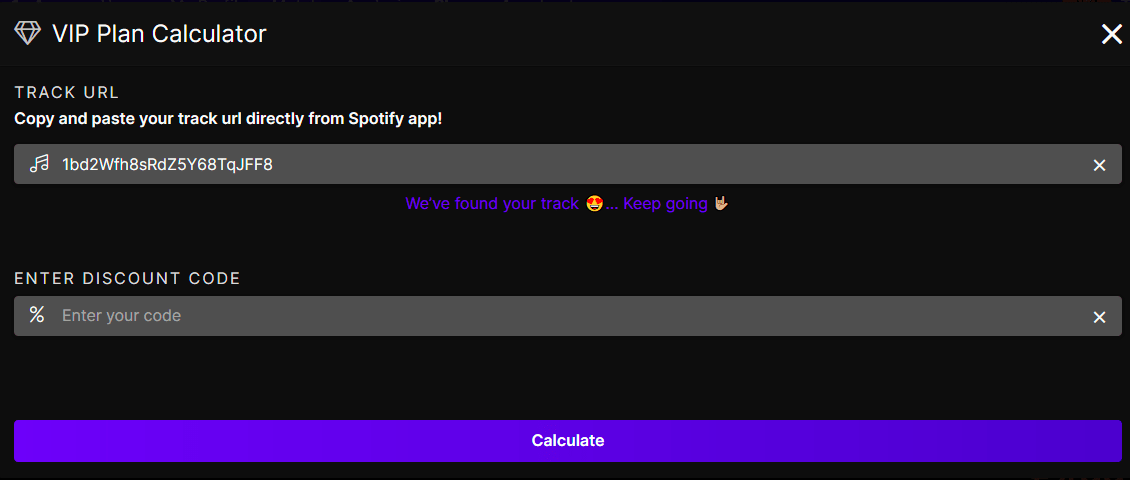Click the We've found your track message

pos(492,204)
